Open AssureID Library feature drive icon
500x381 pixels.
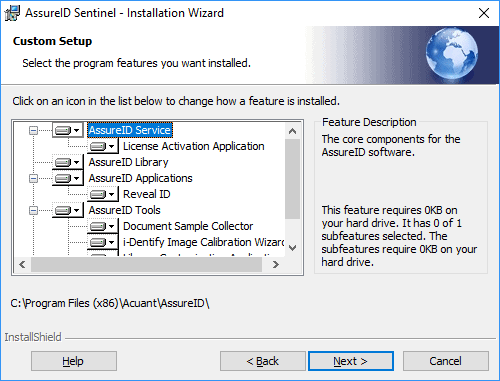pos(68,162)
